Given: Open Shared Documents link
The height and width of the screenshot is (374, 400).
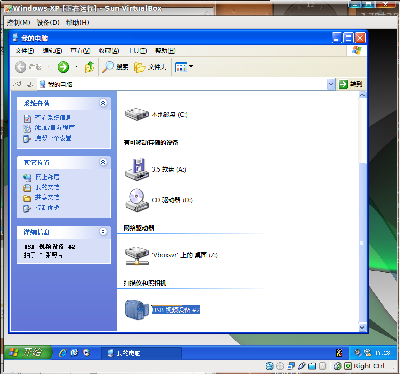Looking at the screenshot, I should pos(47,197).
